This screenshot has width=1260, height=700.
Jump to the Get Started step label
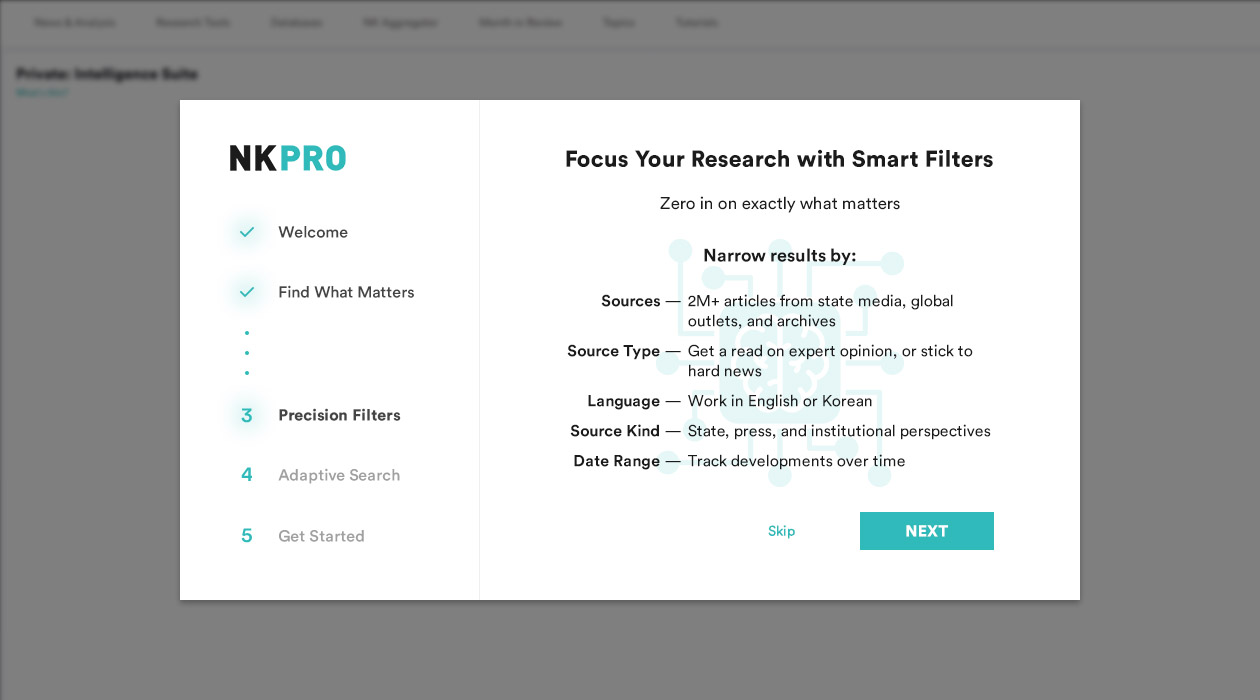pos(321,536)
